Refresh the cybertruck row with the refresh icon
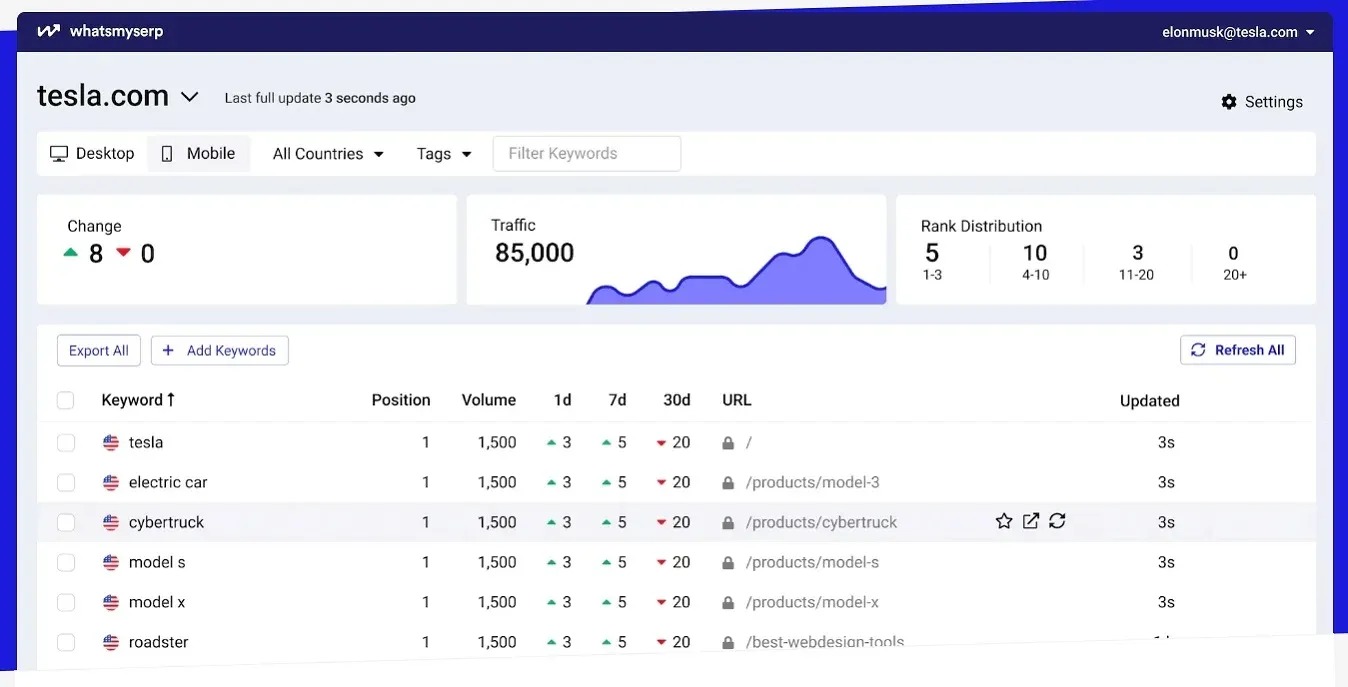Viewport: 1348px width, 687px height. 1057,521
